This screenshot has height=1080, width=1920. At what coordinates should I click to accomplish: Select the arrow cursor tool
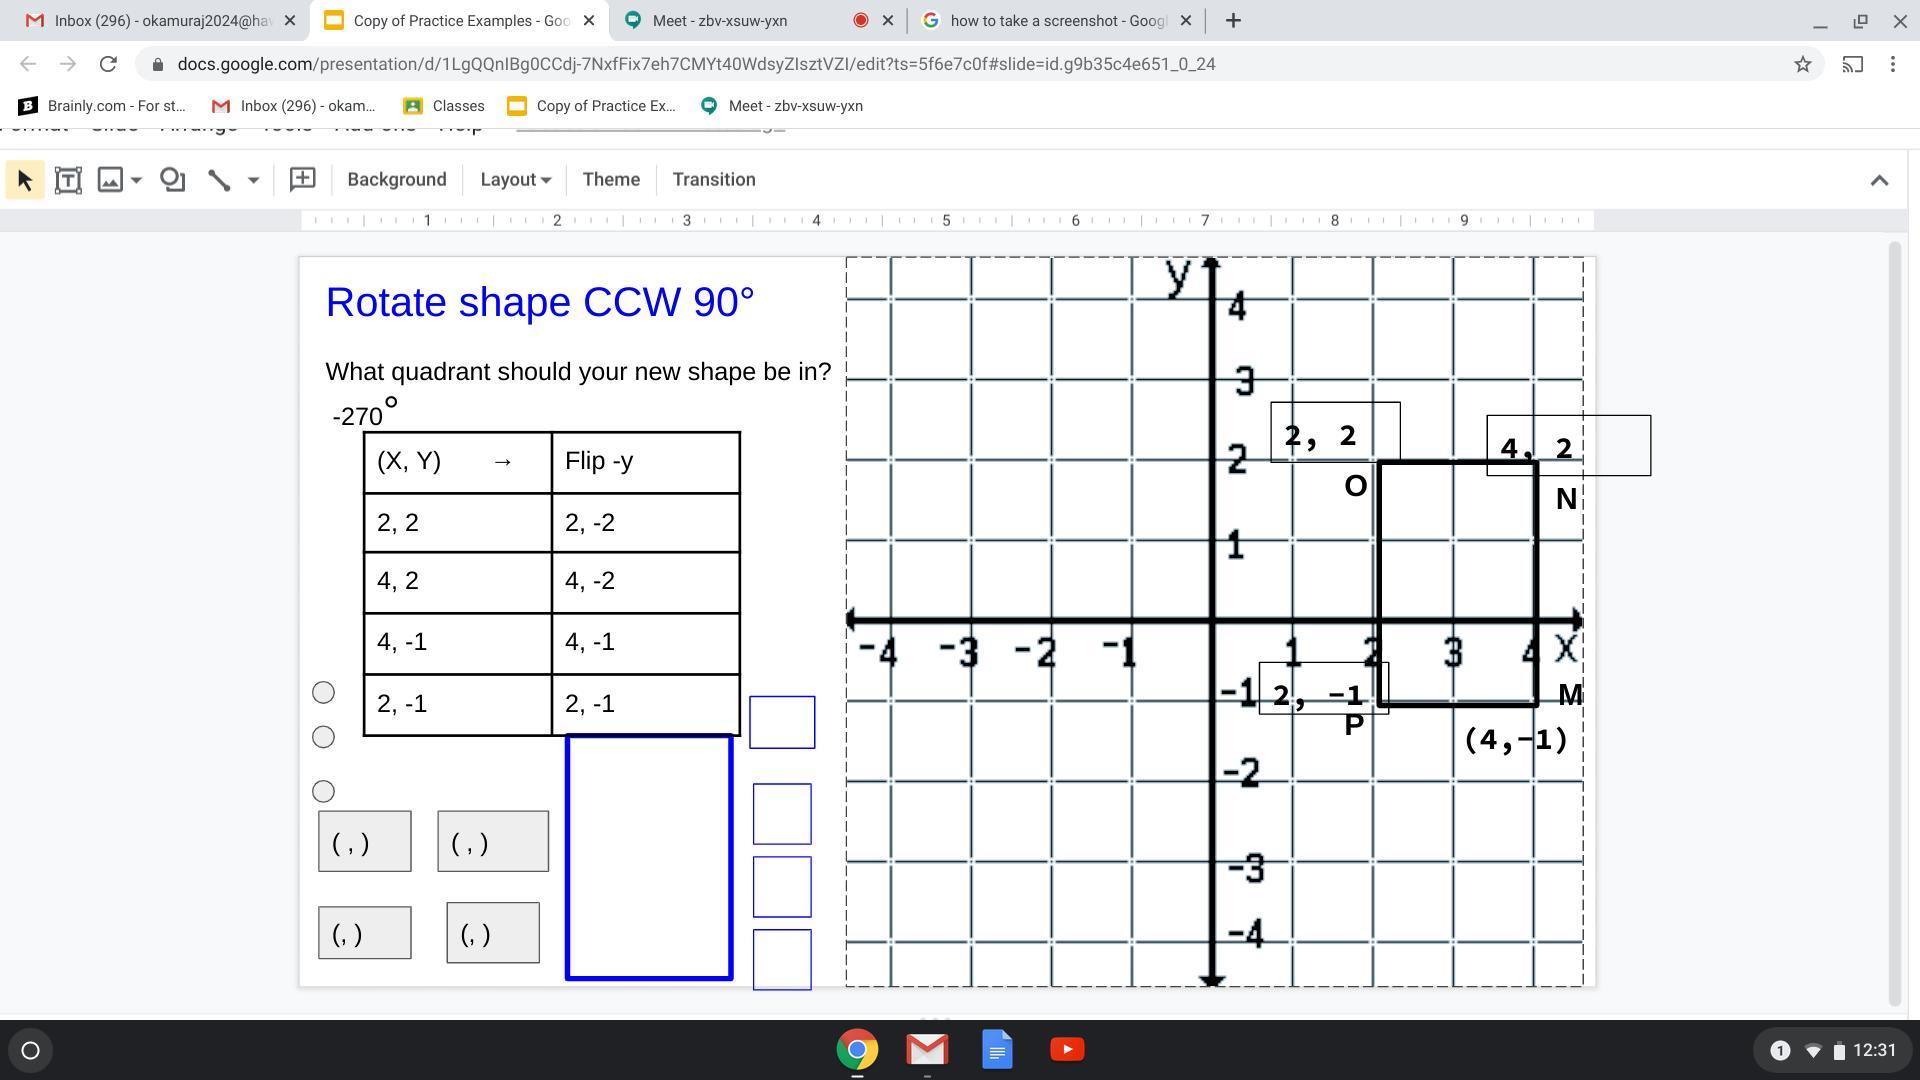point(25,180)
